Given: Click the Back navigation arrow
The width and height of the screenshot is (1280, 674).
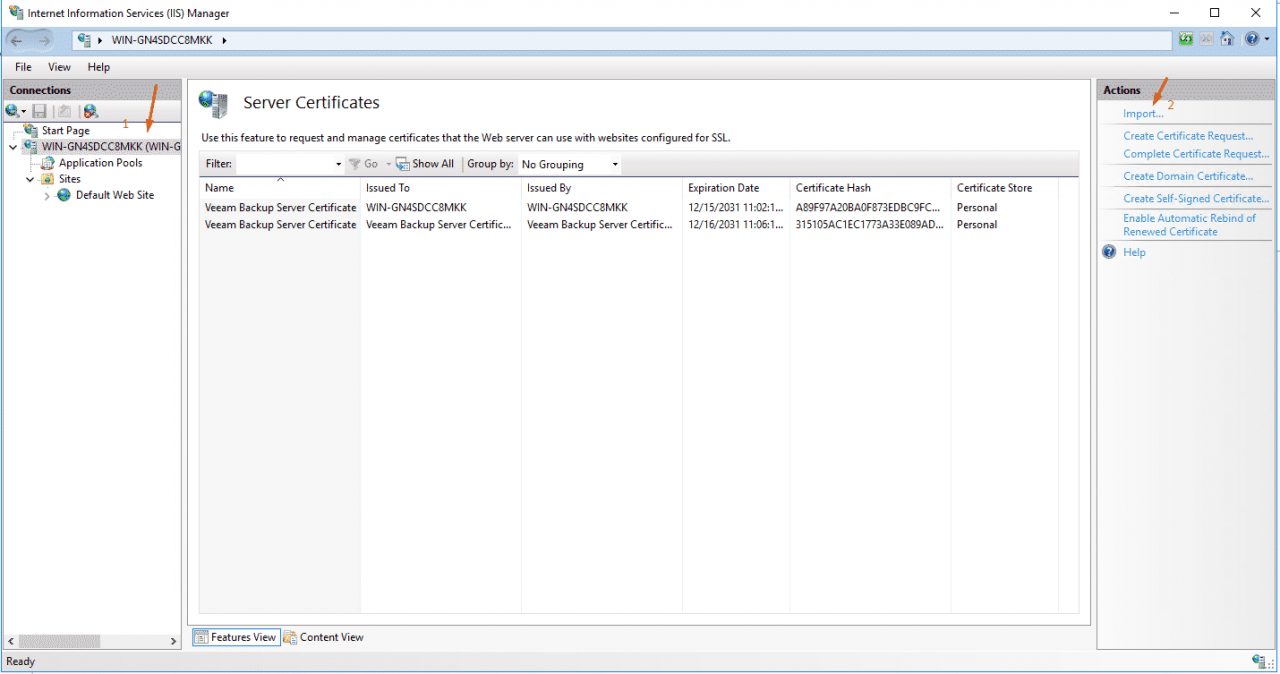Looking at the screenshot, I should [x=17, y=40].
